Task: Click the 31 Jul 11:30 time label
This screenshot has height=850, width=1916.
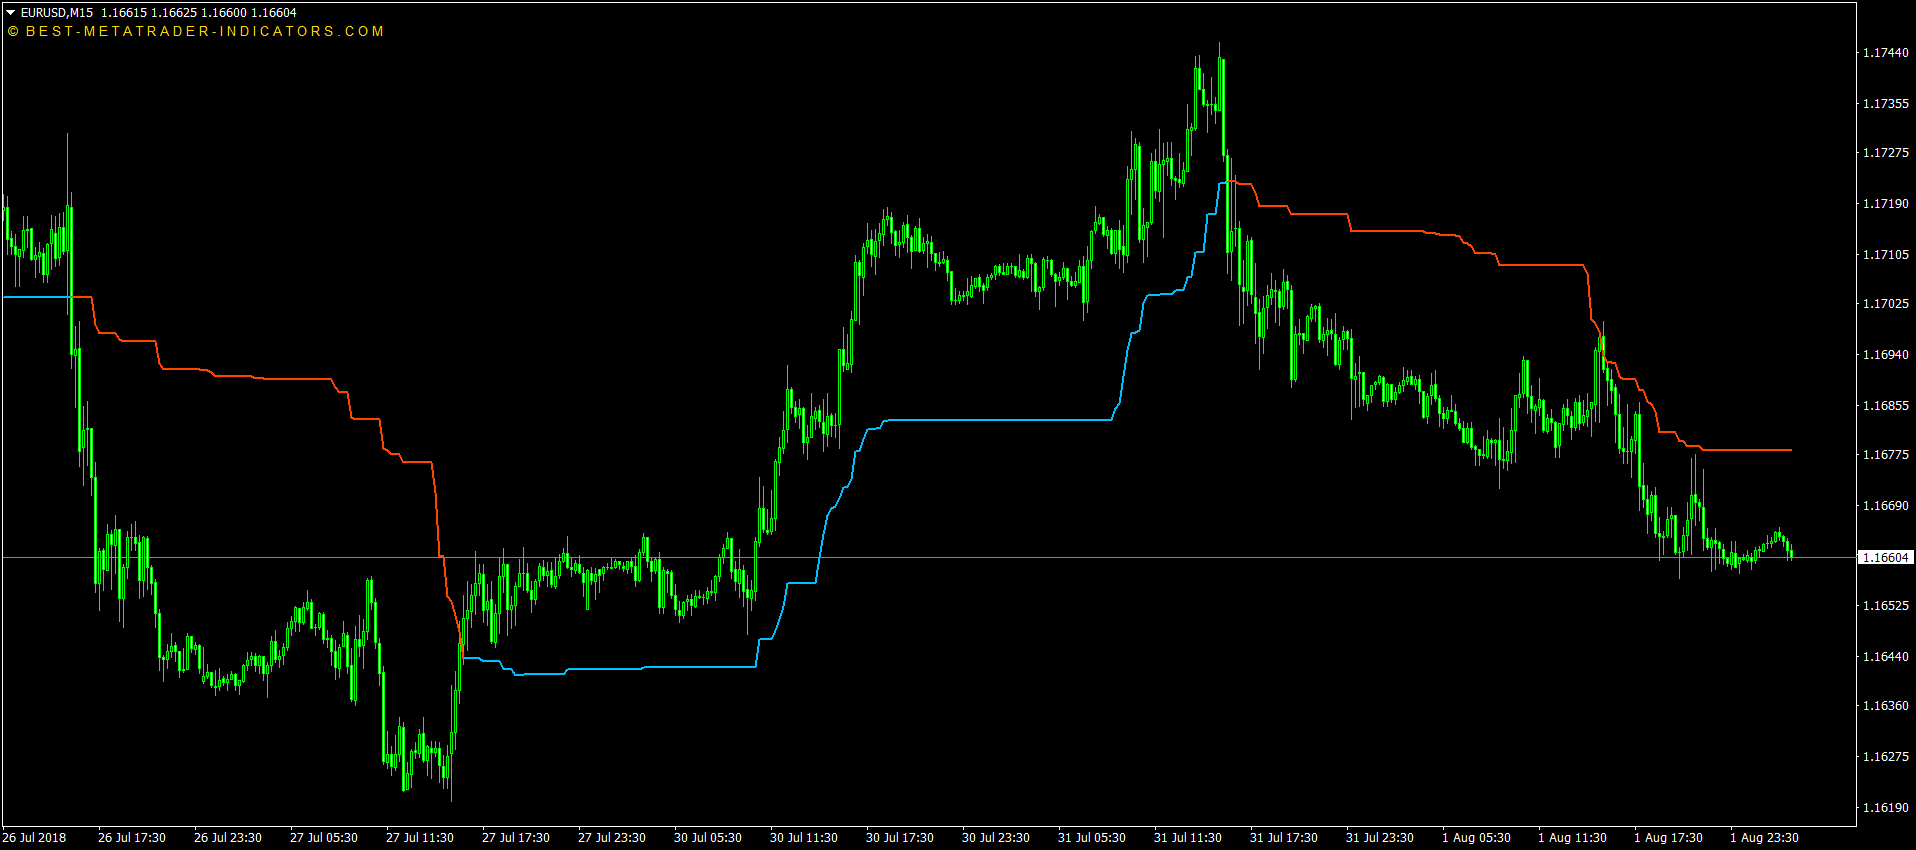Action: 1188,838
